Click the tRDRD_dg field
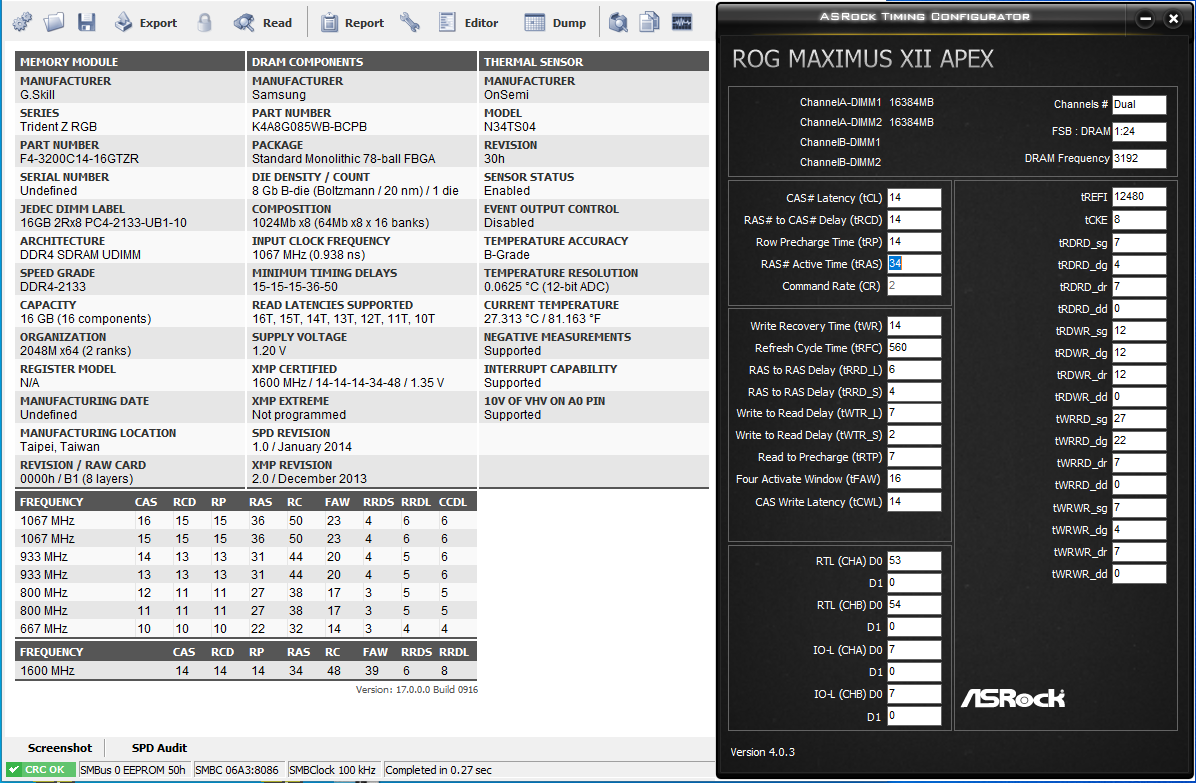Viewport: 1196px width, 783px height. click(x=1139, y=265)
